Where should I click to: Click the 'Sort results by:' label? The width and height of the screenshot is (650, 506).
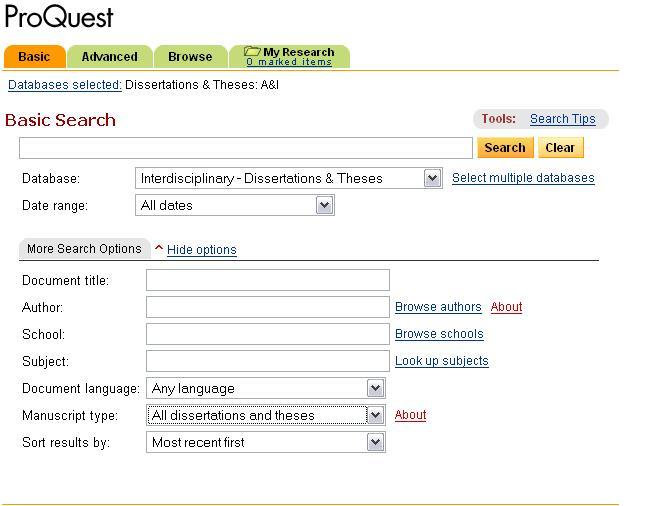tap(66, 443)
